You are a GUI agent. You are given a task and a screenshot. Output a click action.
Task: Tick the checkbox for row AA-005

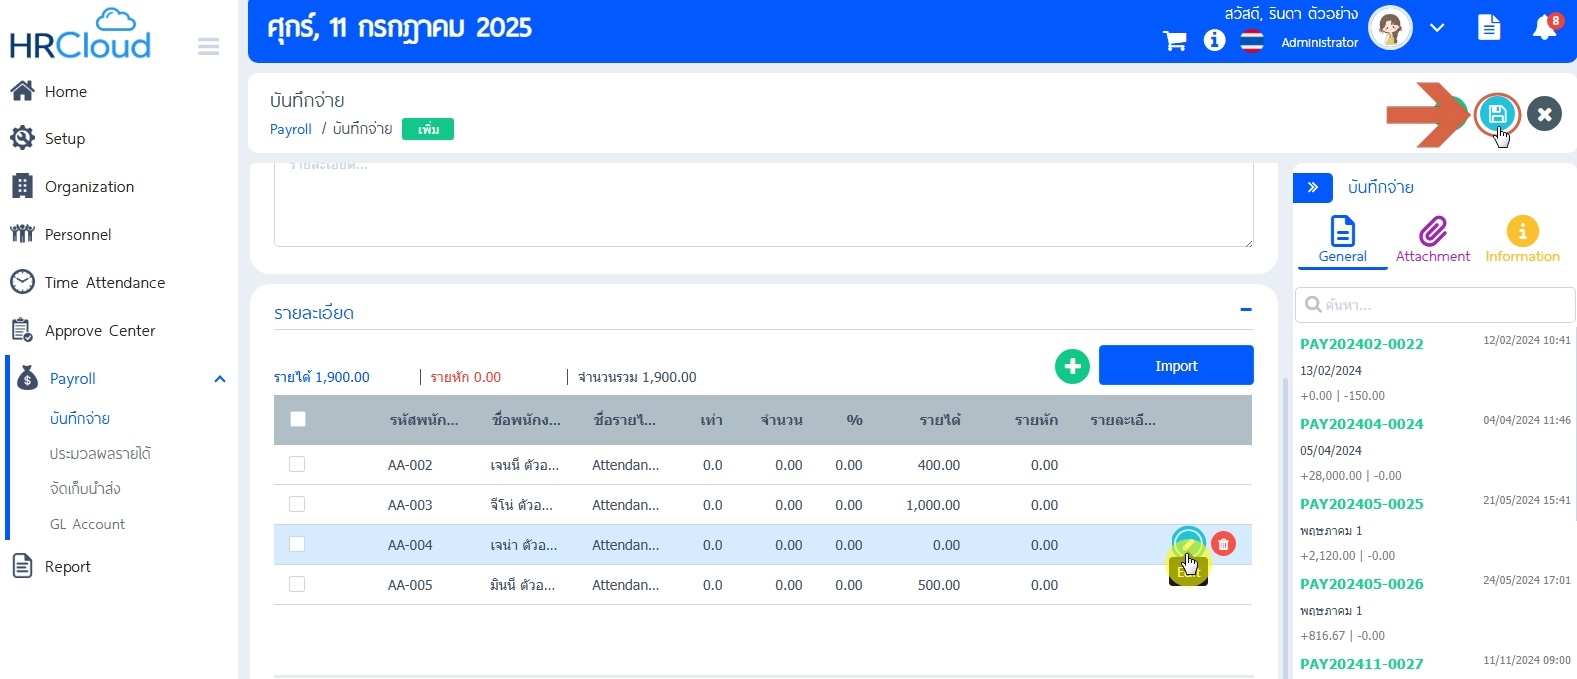coord(297,584)
